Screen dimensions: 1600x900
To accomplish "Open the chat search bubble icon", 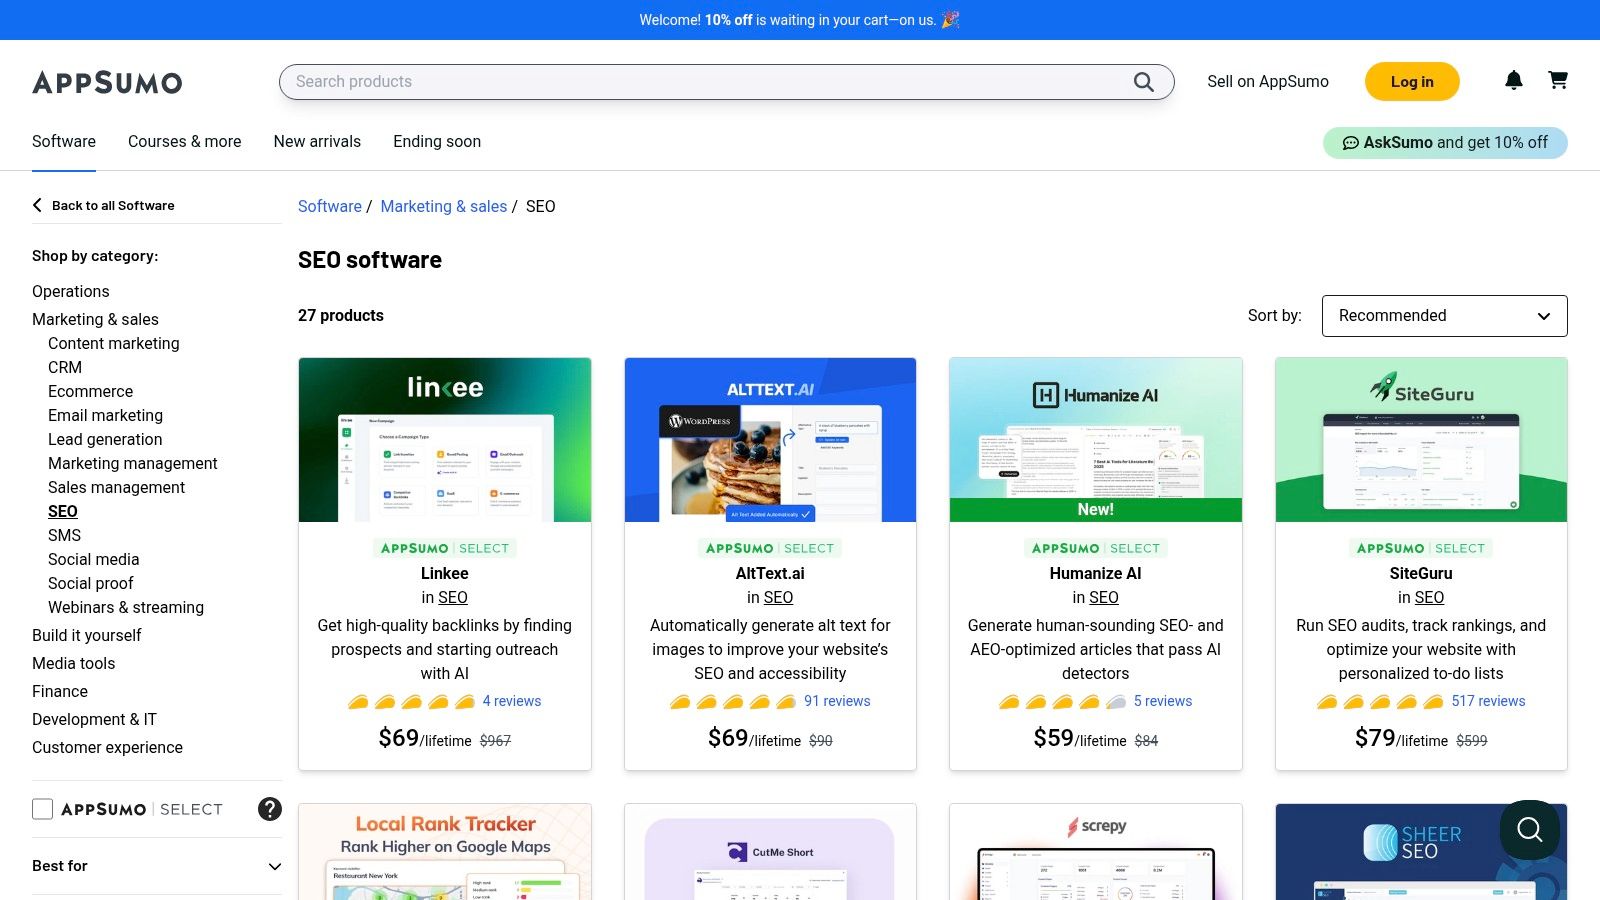I will [1530, 830].
